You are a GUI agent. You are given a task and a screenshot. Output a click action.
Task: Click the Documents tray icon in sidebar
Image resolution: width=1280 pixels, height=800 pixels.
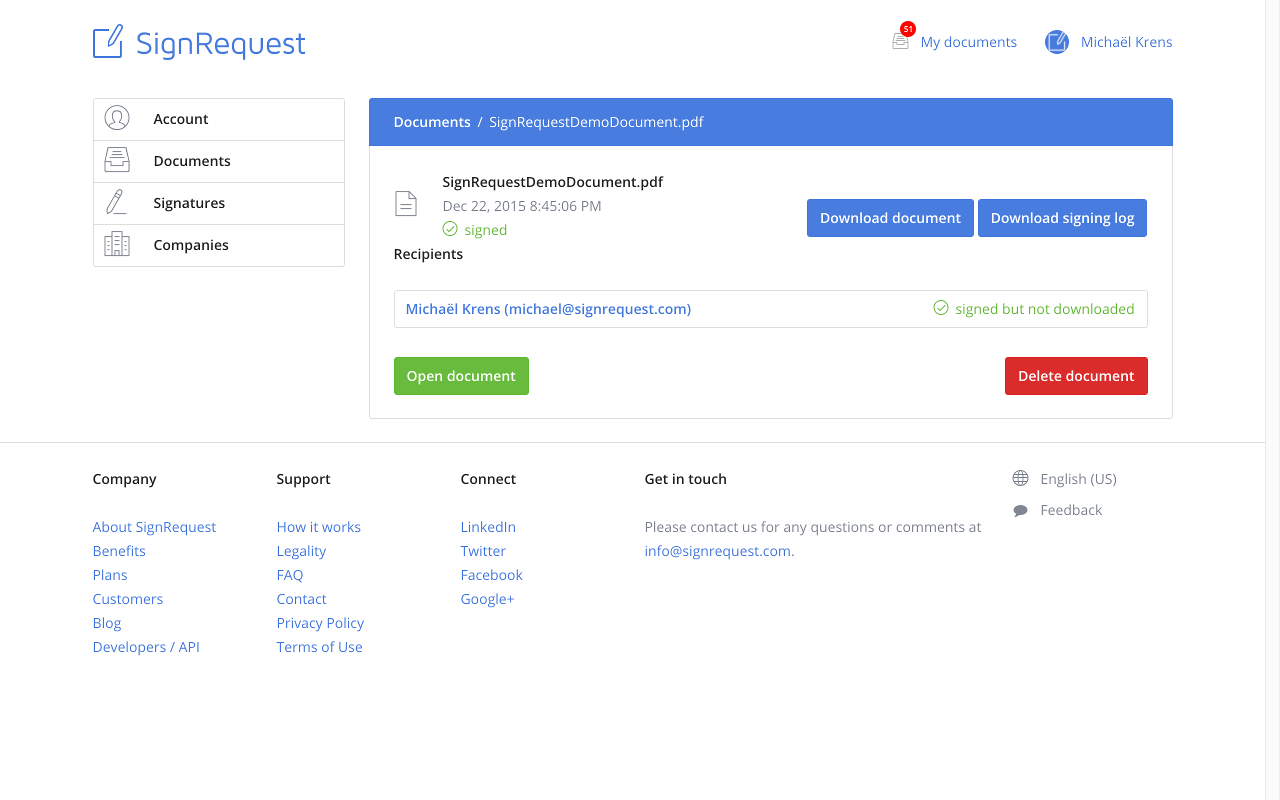117,160
